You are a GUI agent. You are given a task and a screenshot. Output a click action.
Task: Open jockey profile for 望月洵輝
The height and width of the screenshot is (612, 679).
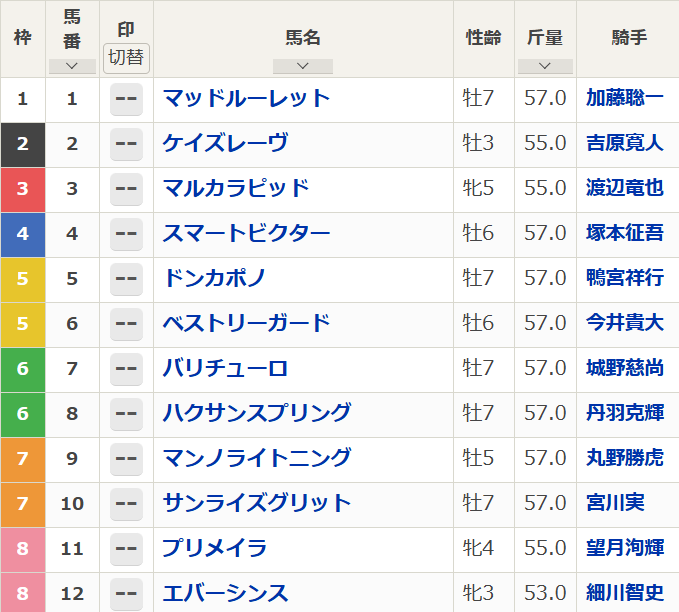point(625,549)
